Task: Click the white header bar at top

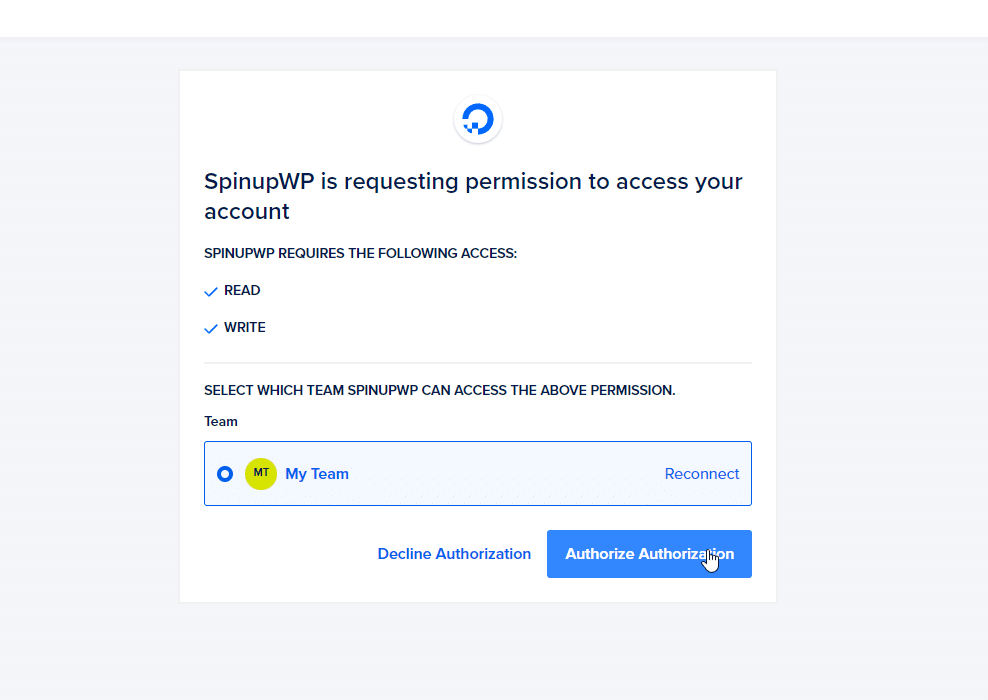Action: click(494, 18)
